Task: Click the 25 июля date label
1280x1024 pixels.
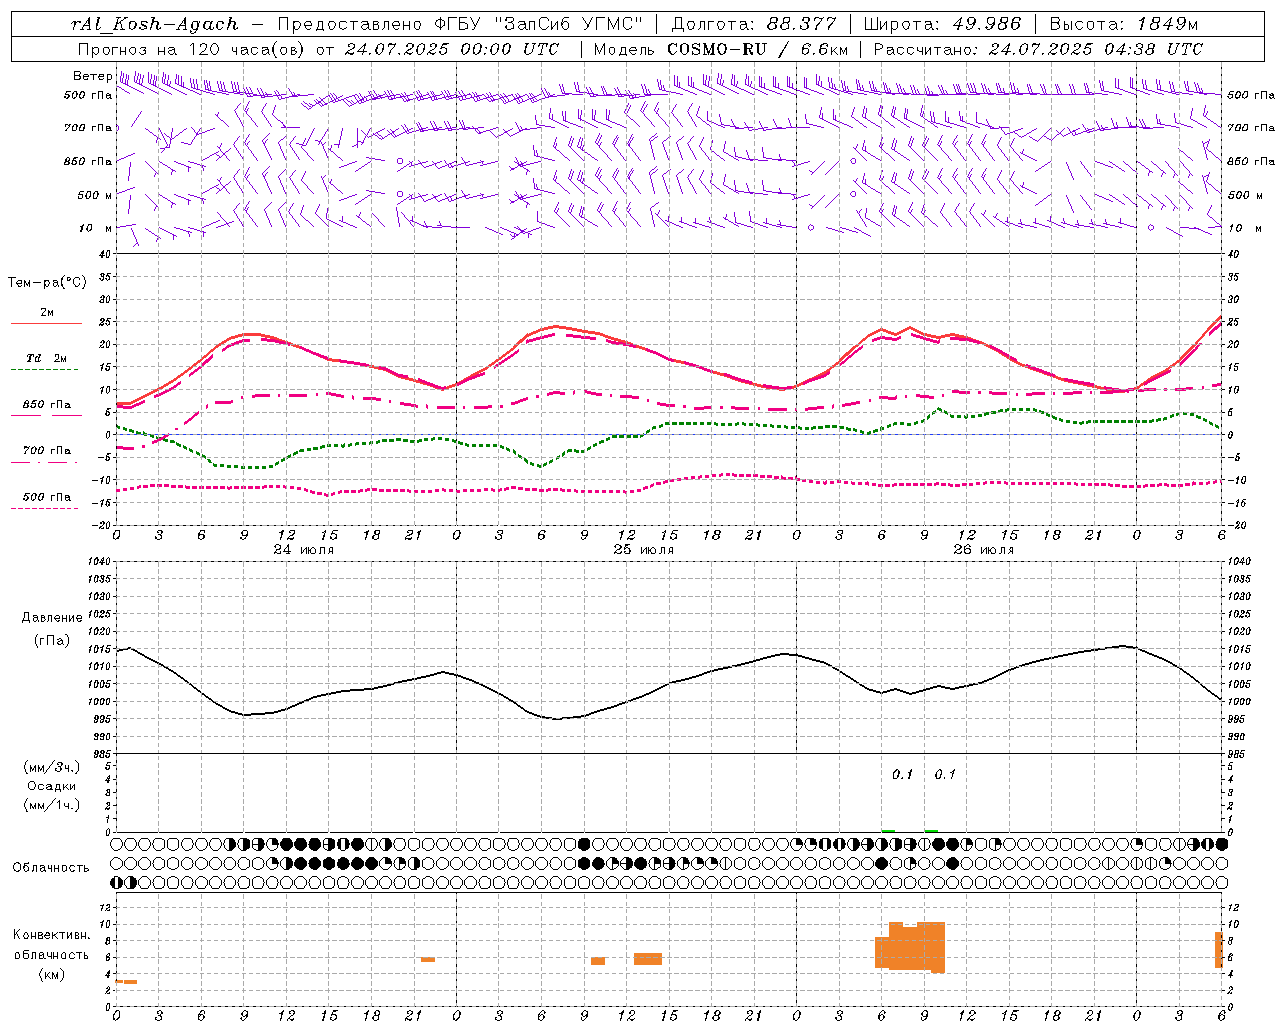Action: point(644,550)
